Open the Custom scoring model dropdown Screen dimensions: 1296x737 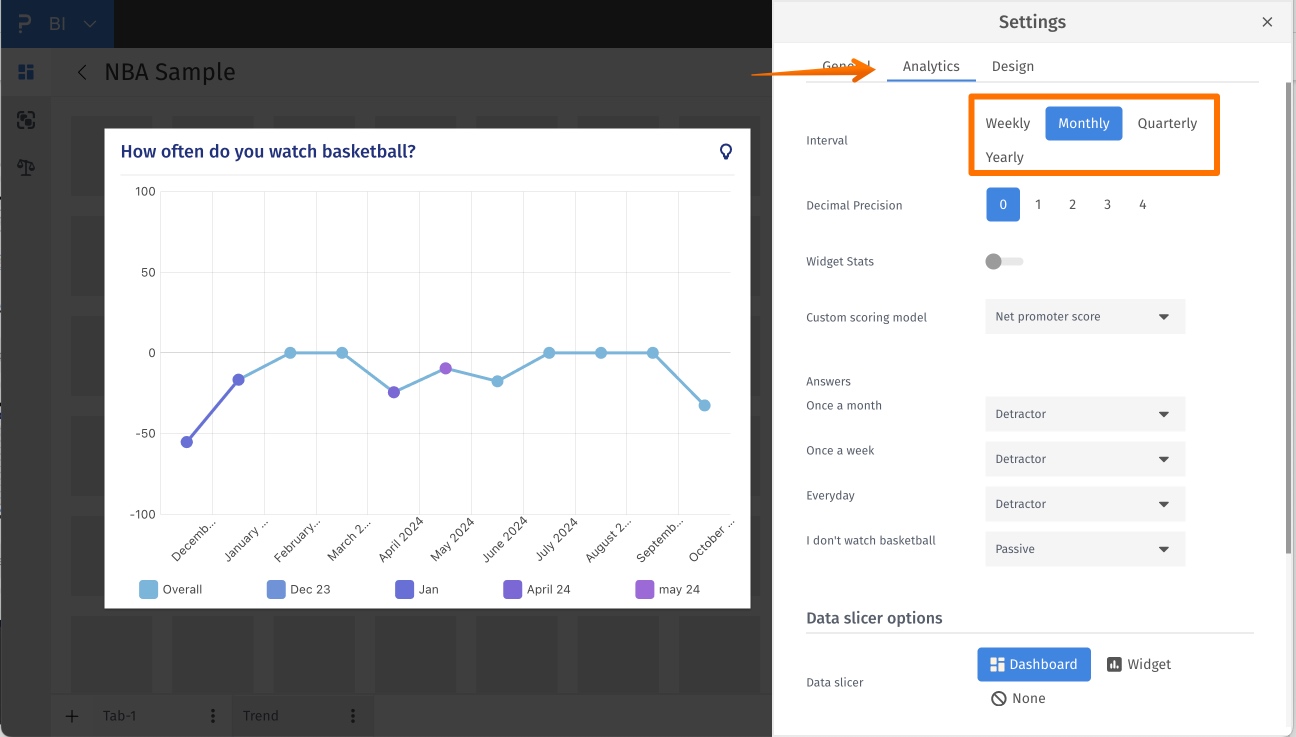click(1084, 317)
